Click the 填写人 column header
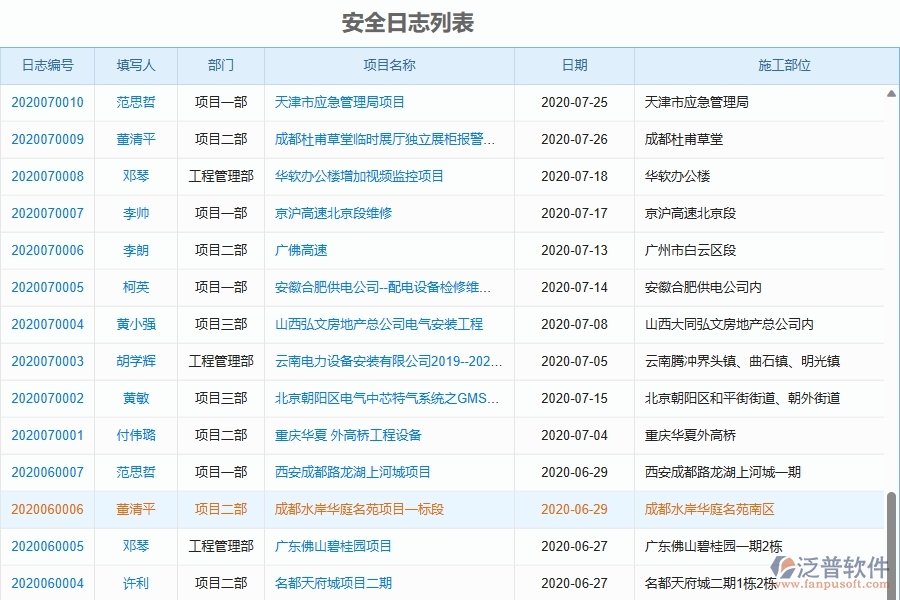Image resolution: width=900 pixels, height=600 pixels. pos(135,65)
